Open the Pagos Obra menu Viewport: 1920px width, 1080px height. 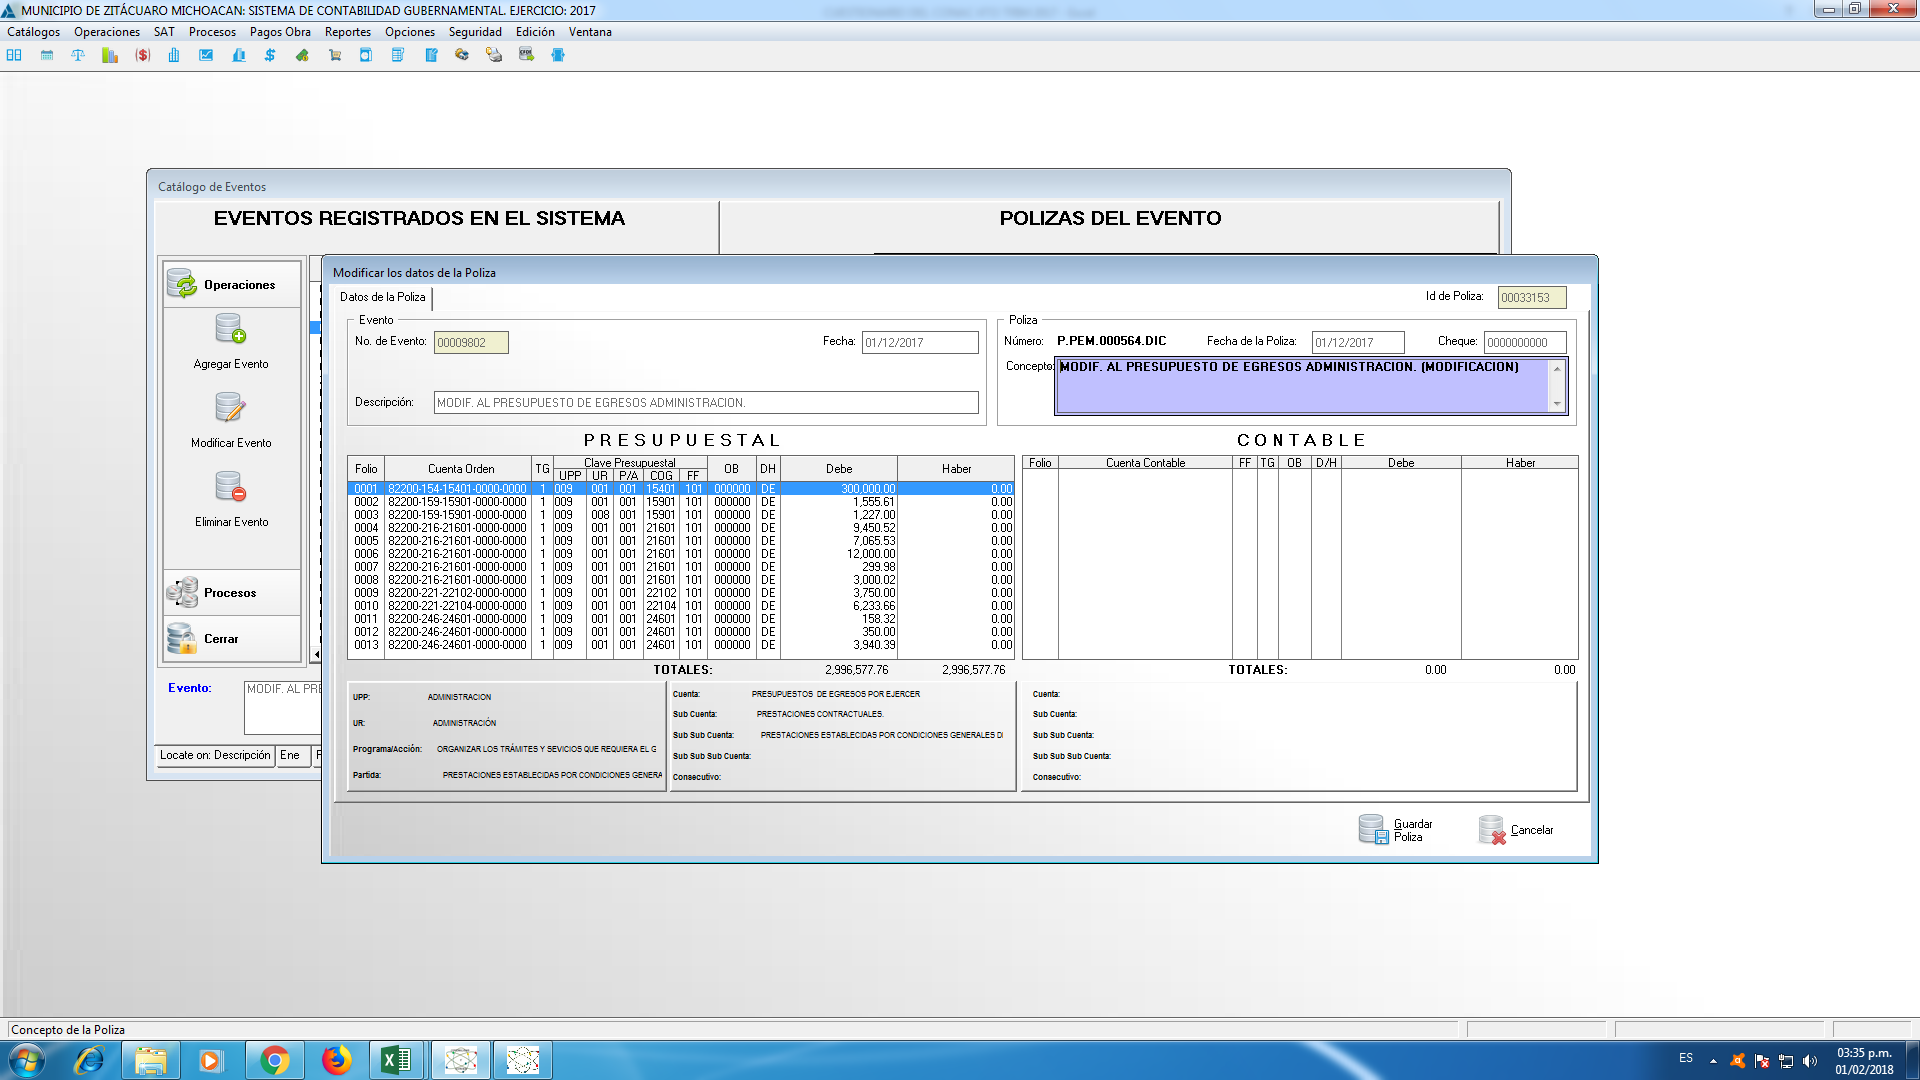pyautogui.click(x=280, y=32)
